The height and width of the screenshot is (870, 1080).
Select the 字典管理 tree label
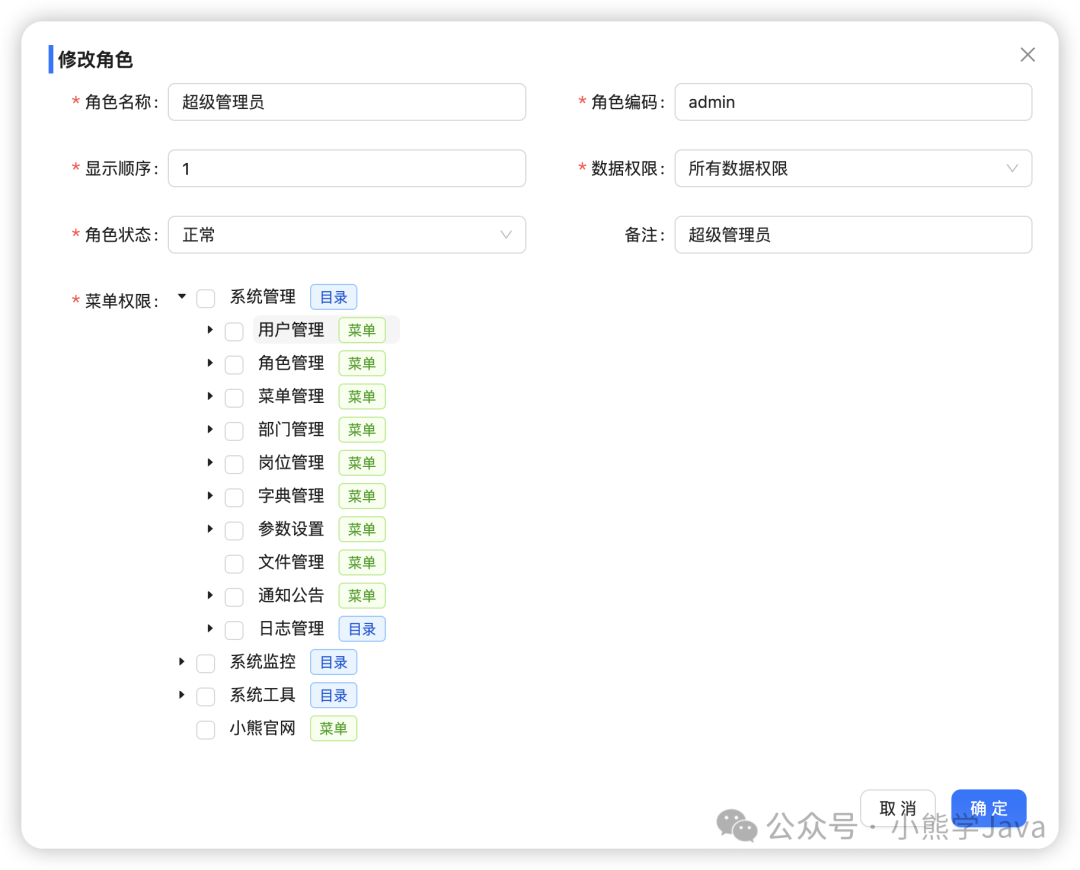point(291,495)
